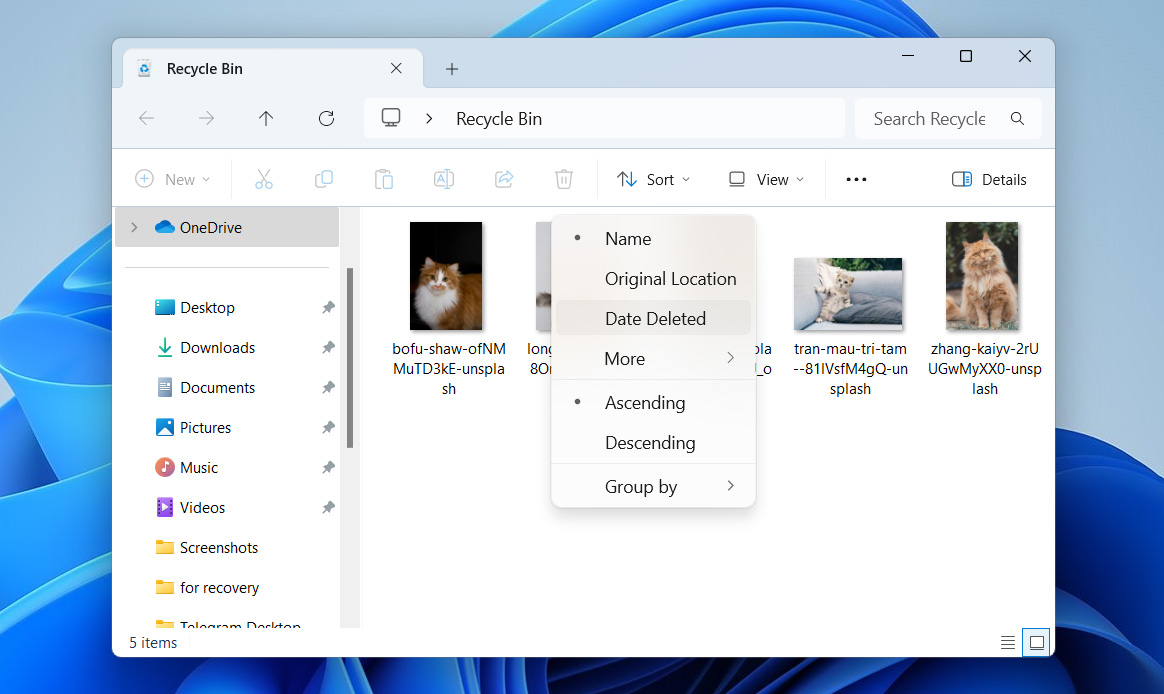1164x694 pixels.
Task: Select Descending sort order
Action: pos(653,442)
